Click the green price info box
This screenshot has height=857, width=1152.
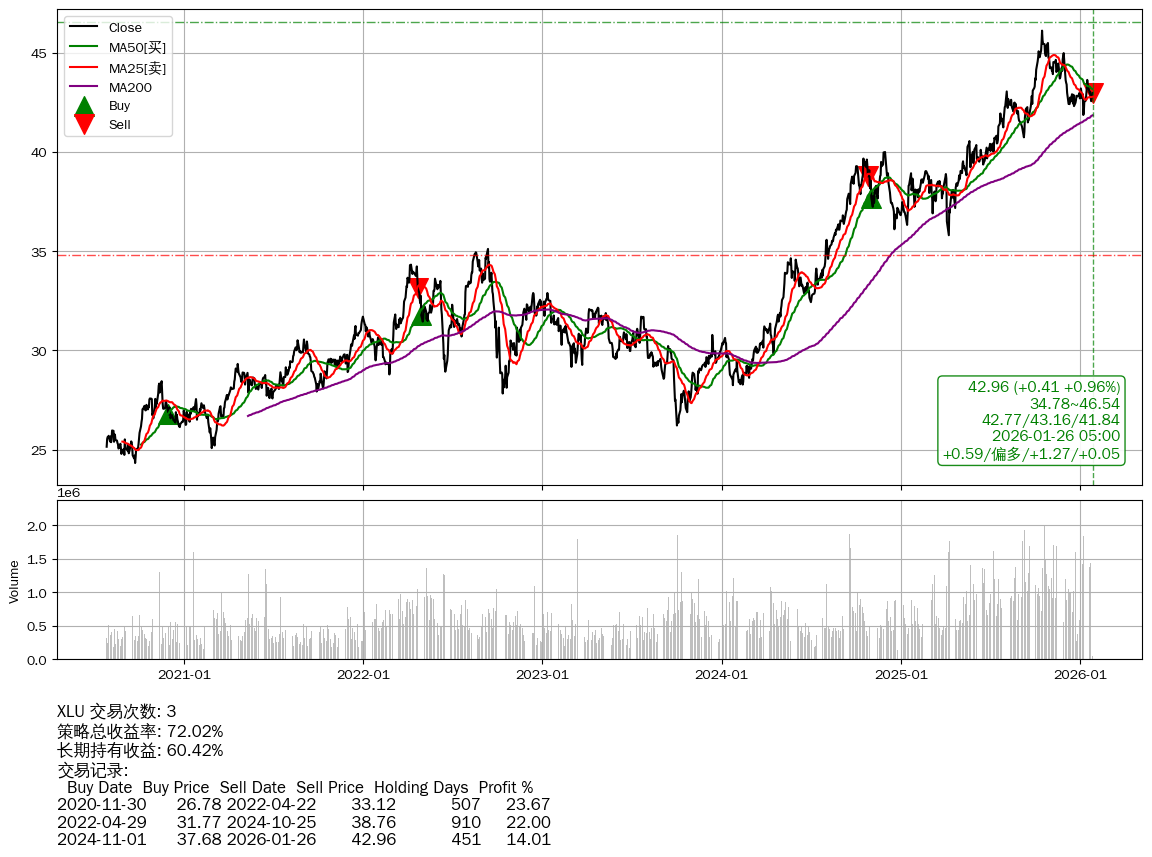1031,420
